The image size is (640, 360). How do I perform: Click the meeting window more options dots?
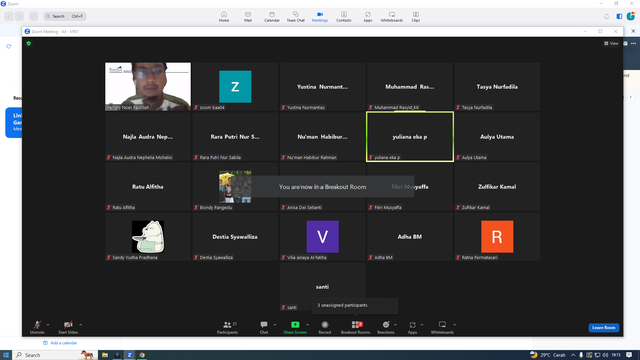pyautogui.click(x=633, y=43)
